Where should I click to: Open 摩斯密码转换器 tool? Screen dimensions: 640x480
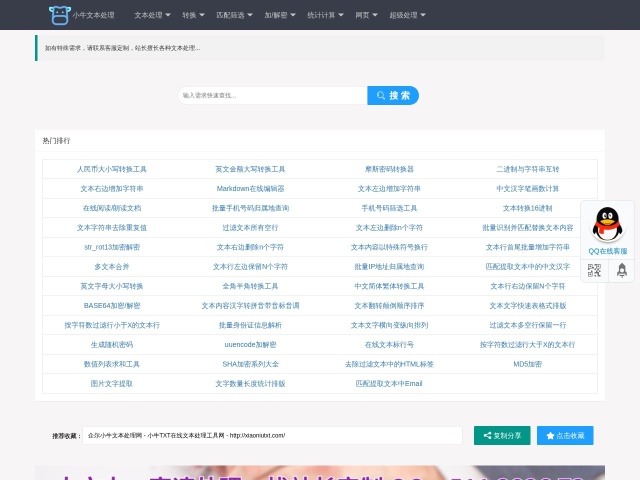click(389, 169)
